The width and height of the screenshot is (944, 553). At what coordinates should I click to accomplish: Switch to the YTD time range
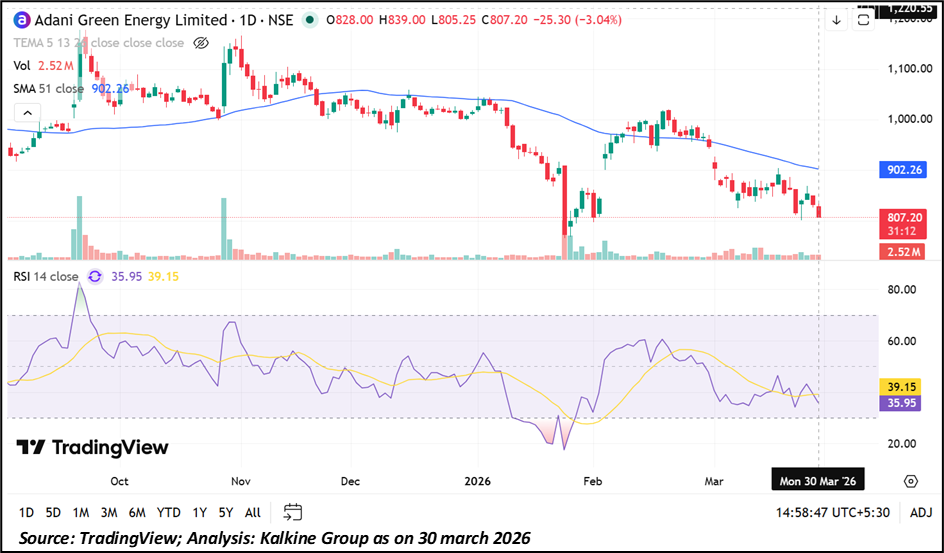click(x=169, y=512)
